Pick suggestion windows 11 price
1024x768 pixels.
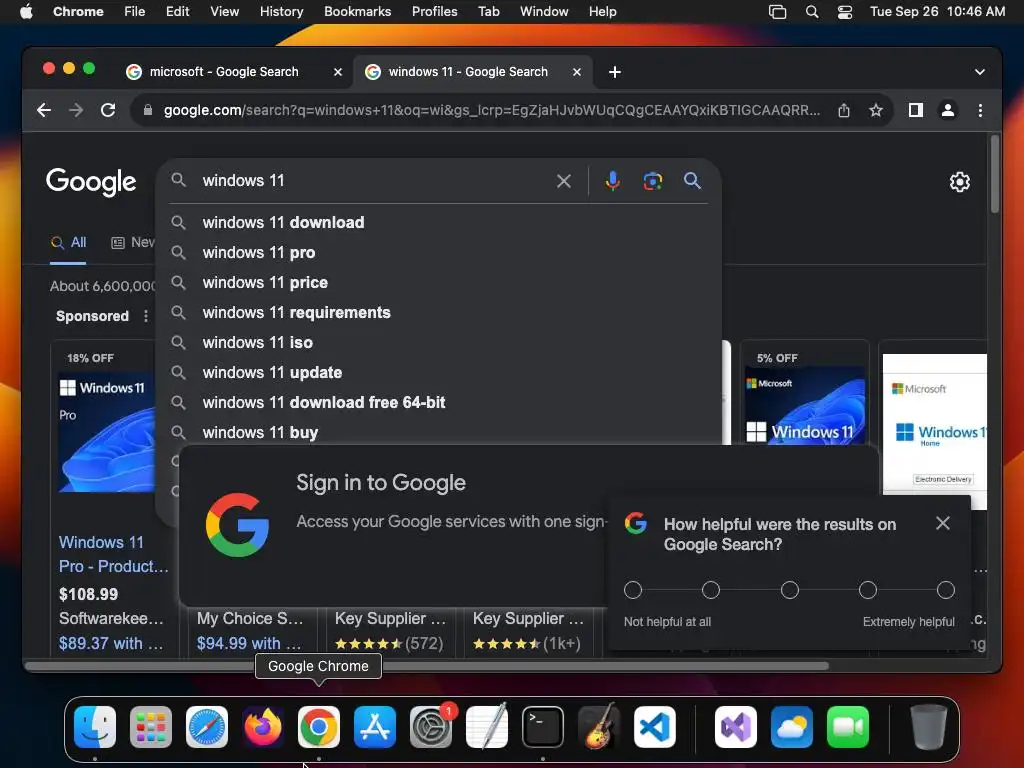438,283
